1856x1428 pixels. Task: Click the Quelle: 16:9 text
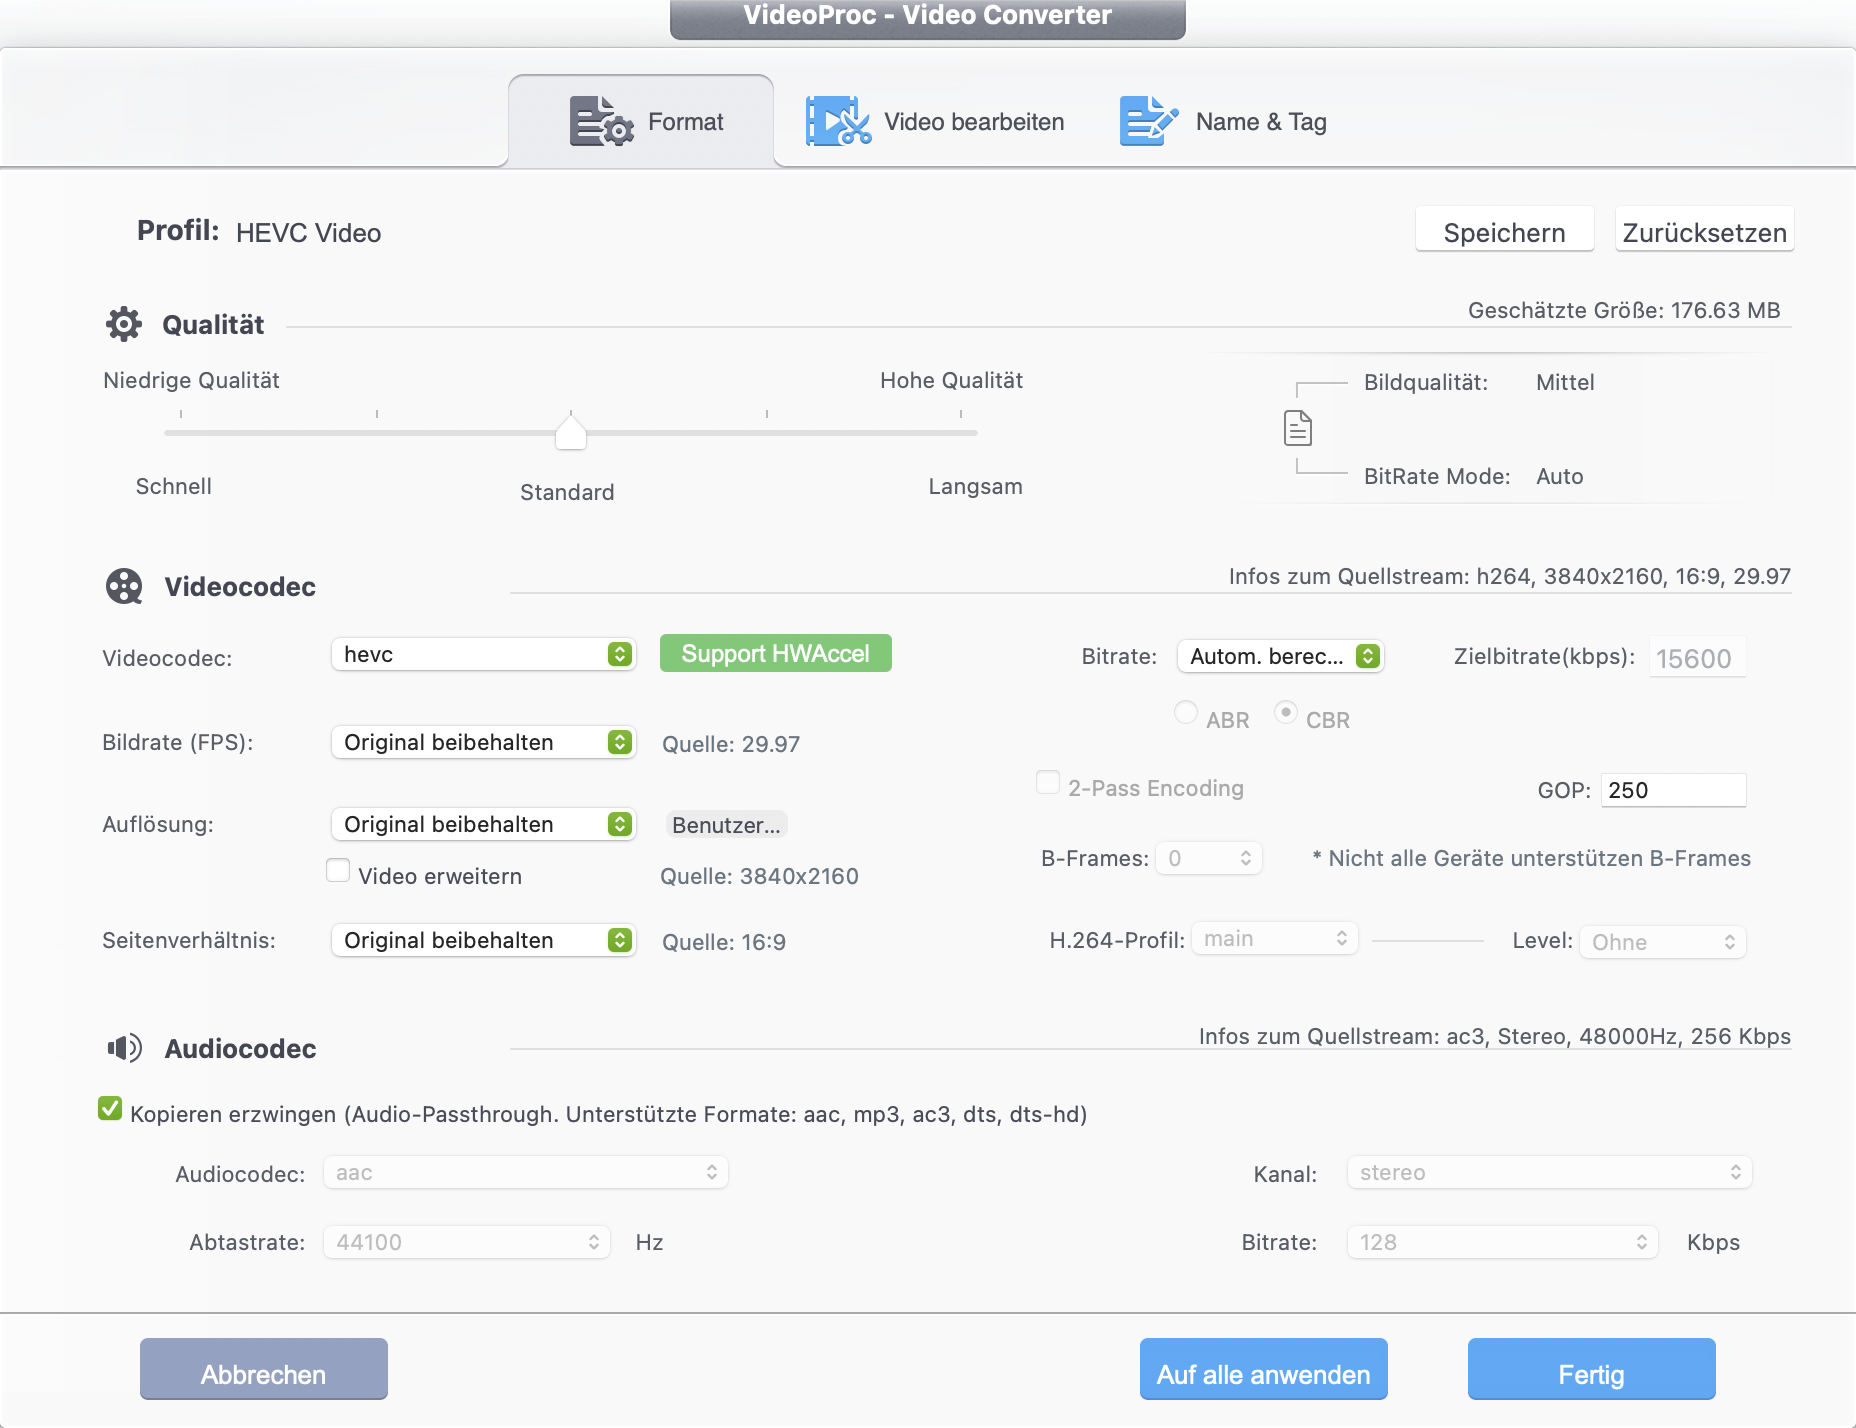(x=724, y=942)
